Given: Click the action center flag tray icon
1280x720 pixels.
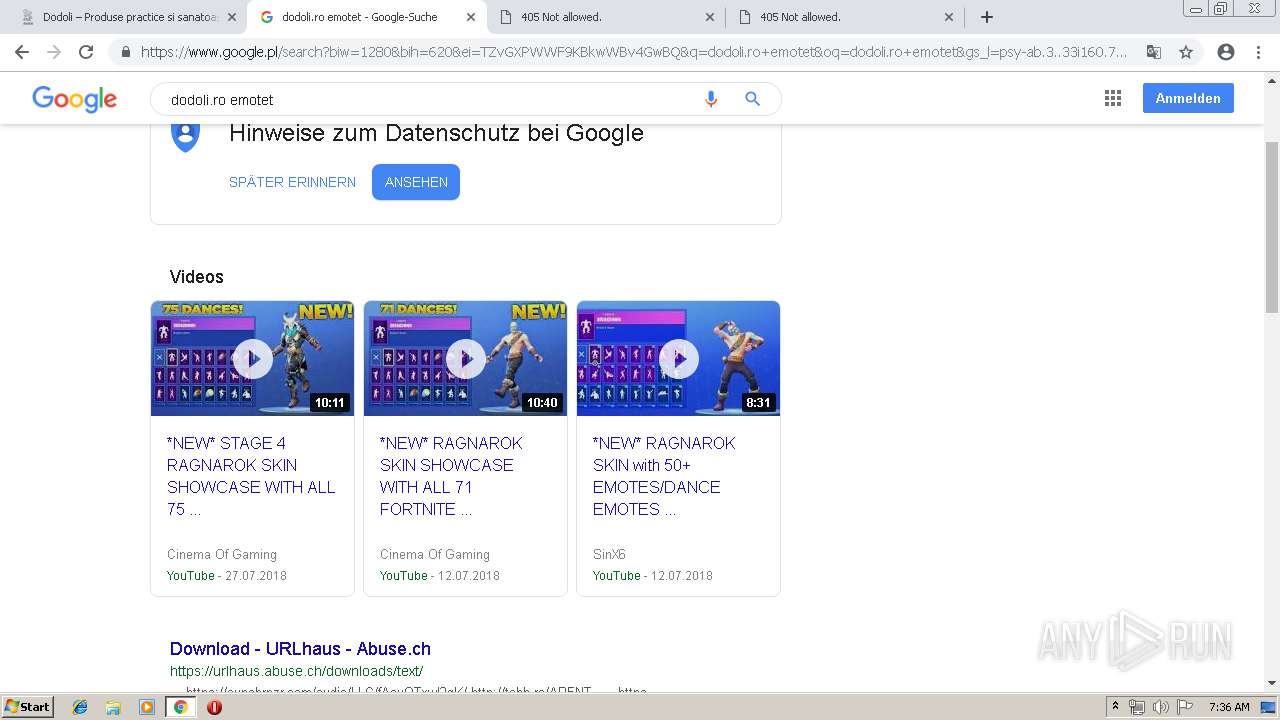Looking at the screenshot, I should [1185, 707].
